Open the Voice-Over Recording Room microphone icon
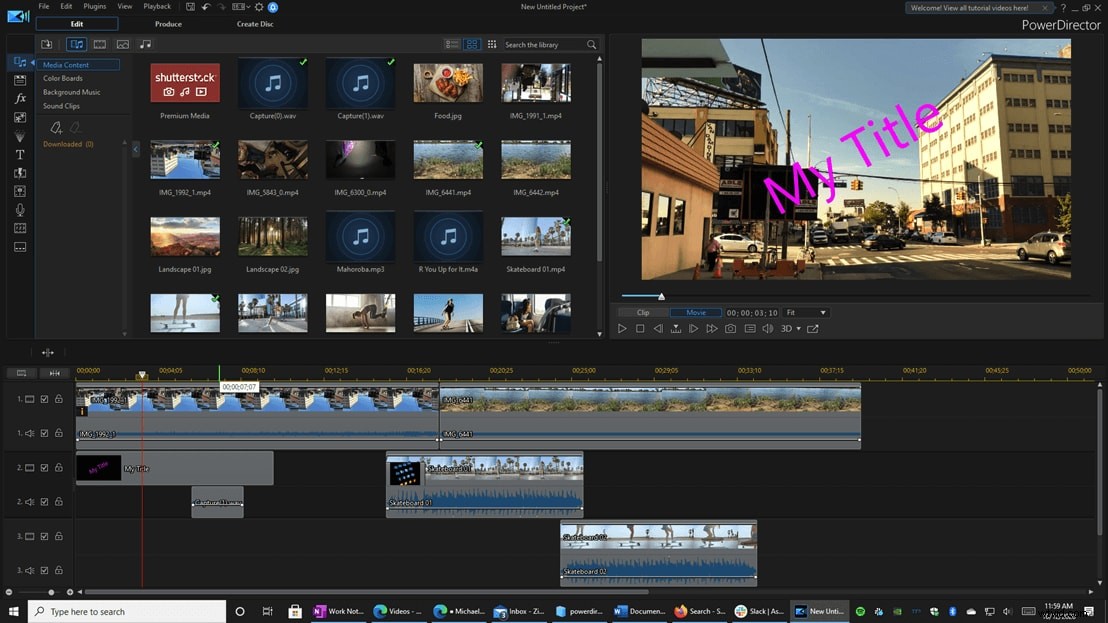This screenshot has width=1108, height=623. 19,210
